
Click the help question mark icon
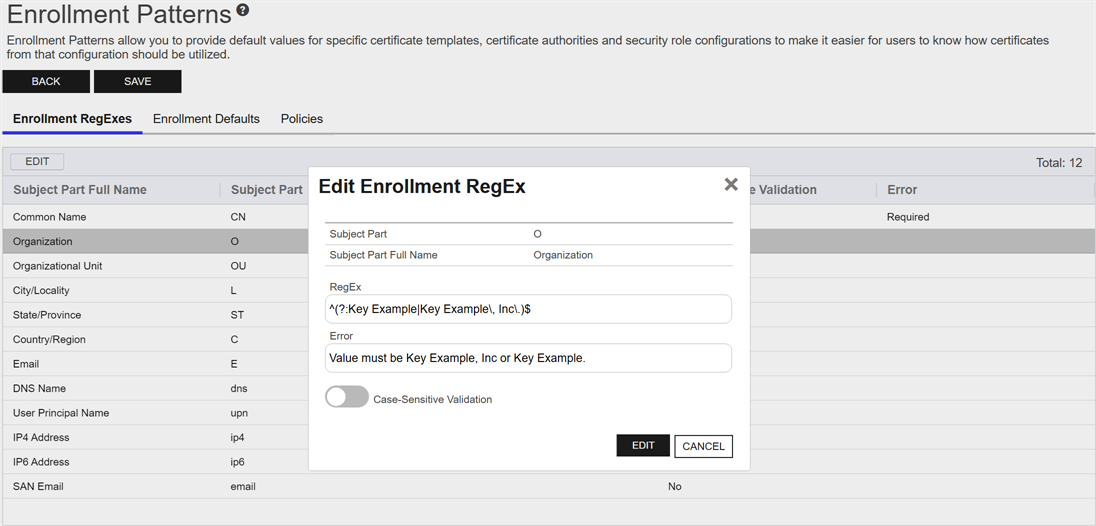point(243,11)
